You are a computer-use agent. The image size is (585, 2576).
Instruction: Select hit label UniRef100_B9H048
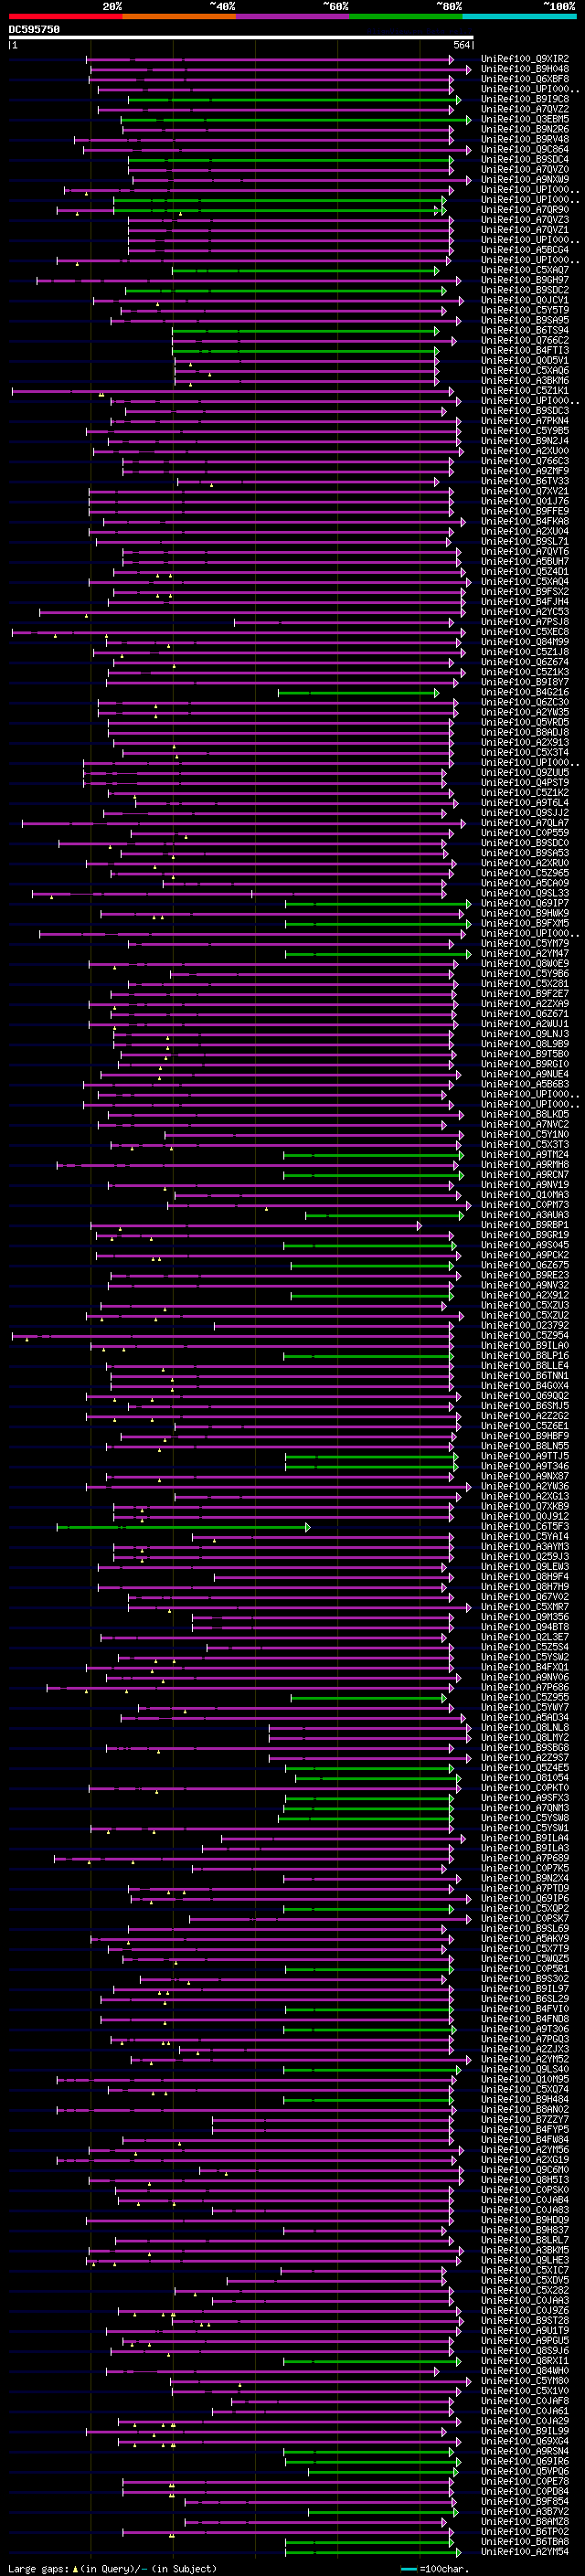coord(525,69)
